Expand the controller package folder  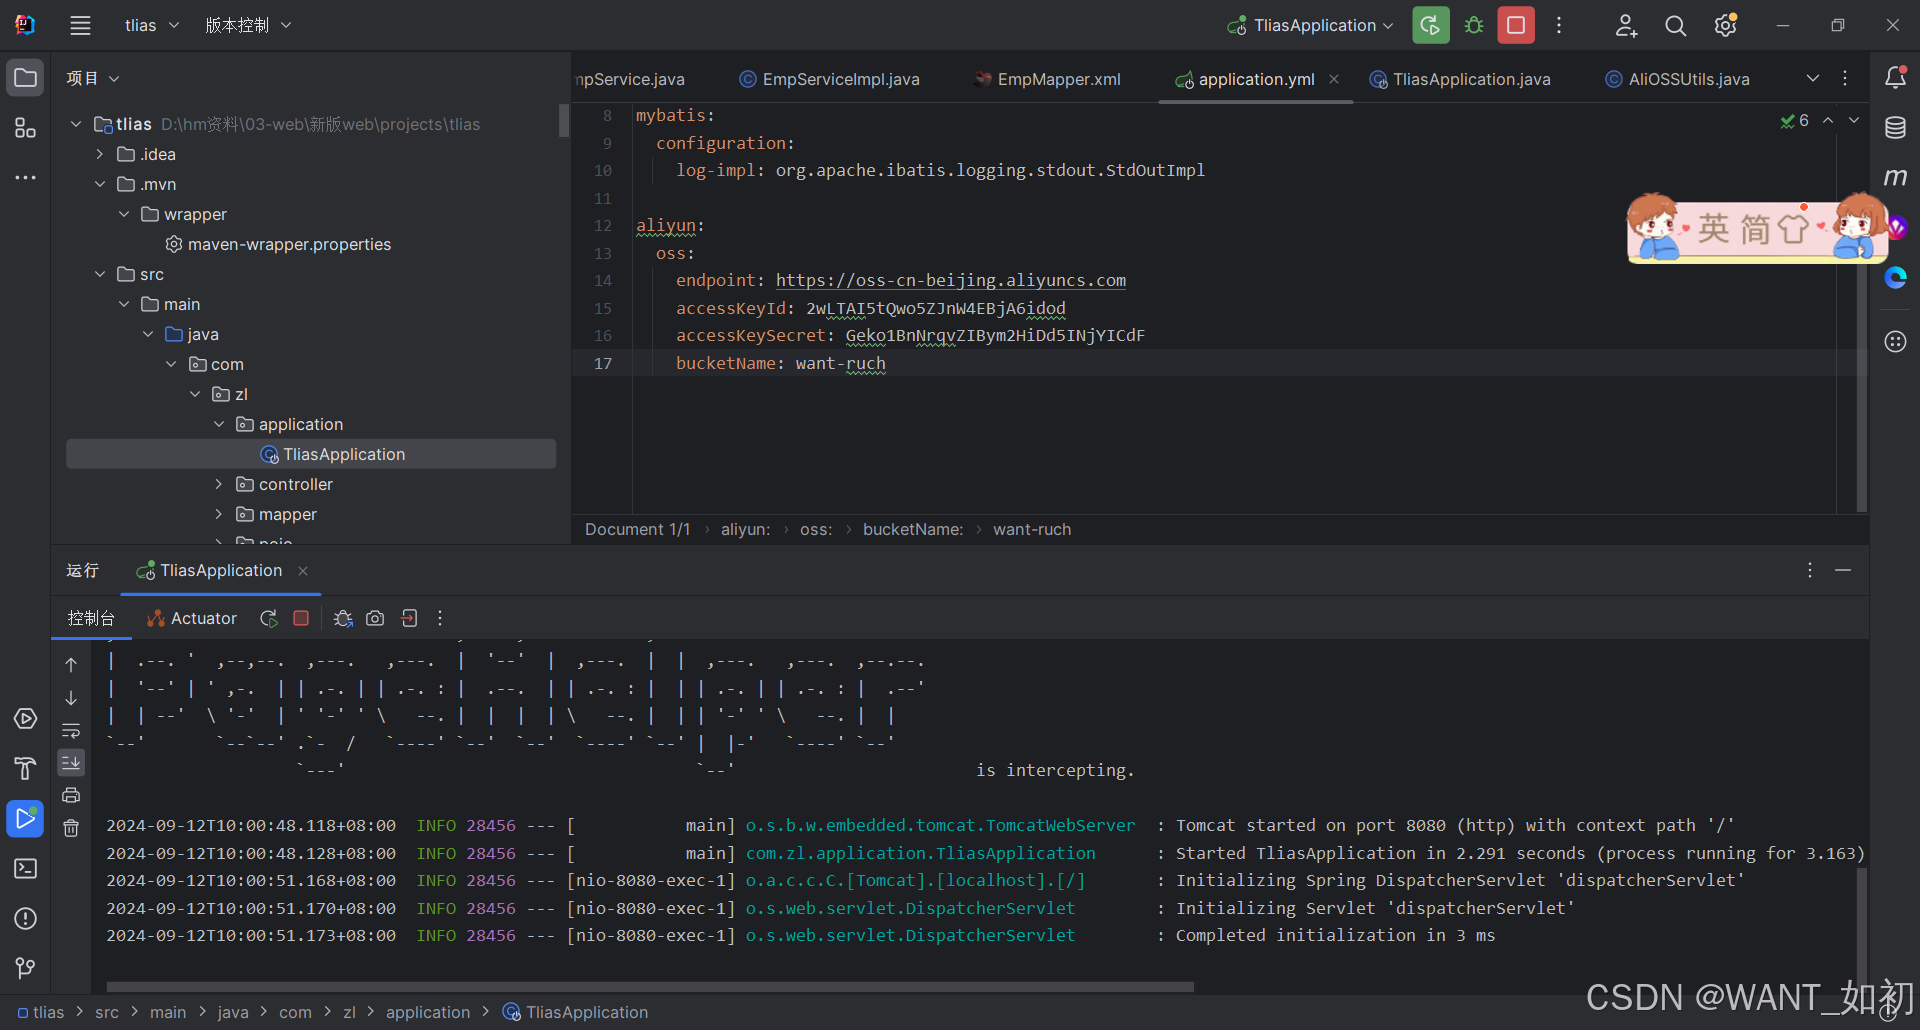coord(218,484)
